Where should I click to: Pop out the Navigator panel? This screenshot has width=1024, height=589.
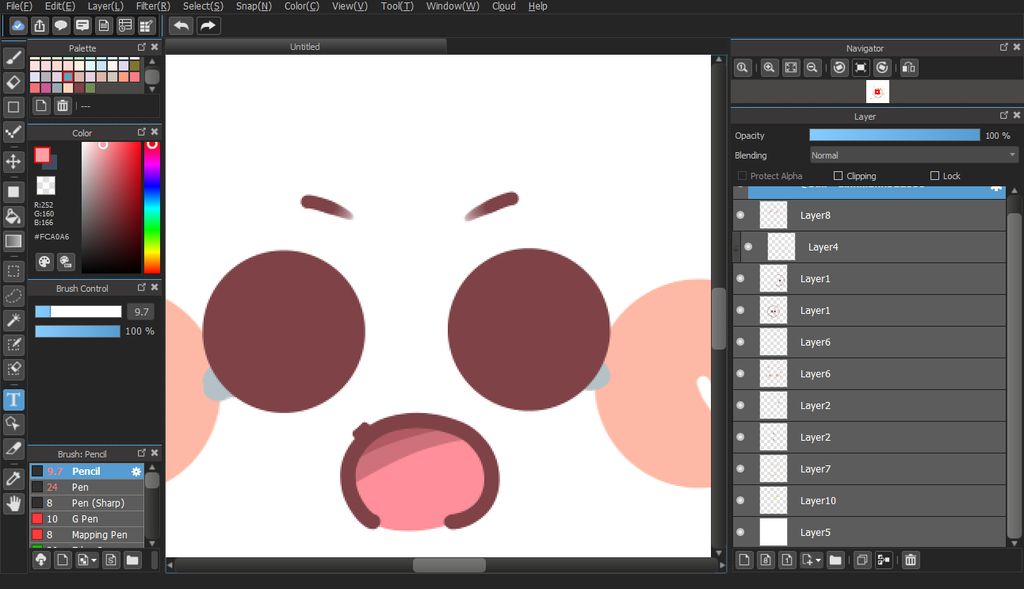1004,47
